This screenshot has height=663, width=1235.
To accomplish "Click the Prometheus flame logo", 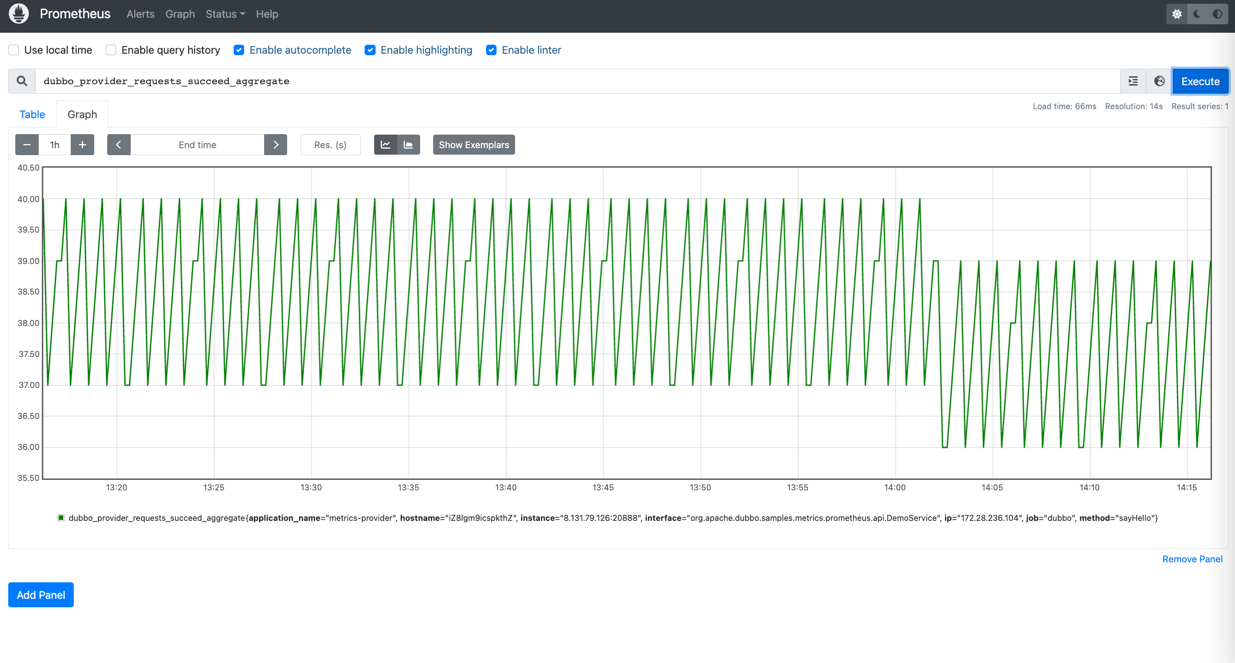I will (19, 14).
